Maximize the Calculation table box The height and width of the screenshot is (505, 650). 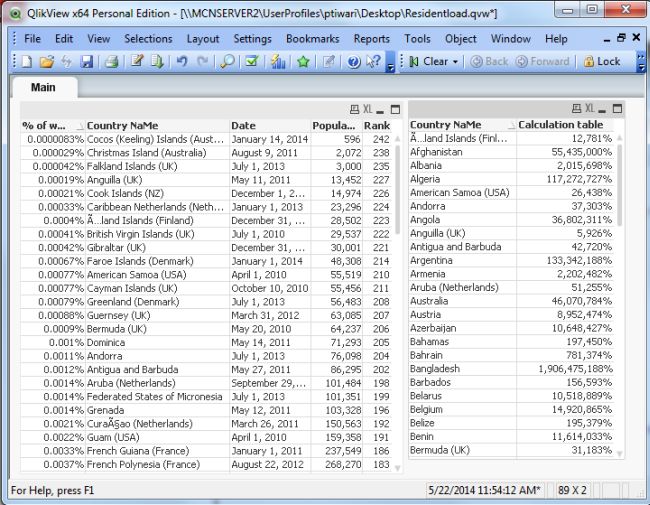618,109
